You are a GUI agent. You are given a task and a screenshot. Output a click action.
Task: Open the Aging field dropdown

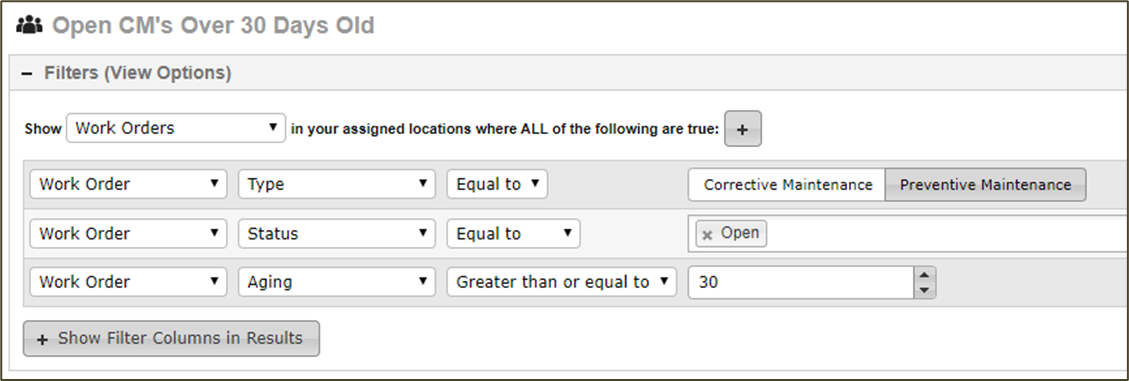(x=336, y=282)
